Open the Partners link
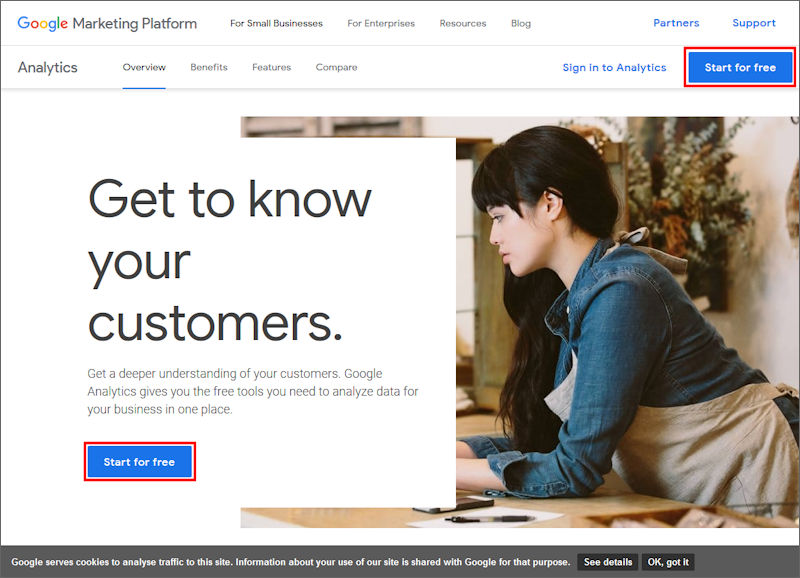The image size is (800, 578). tap(676, 23)
